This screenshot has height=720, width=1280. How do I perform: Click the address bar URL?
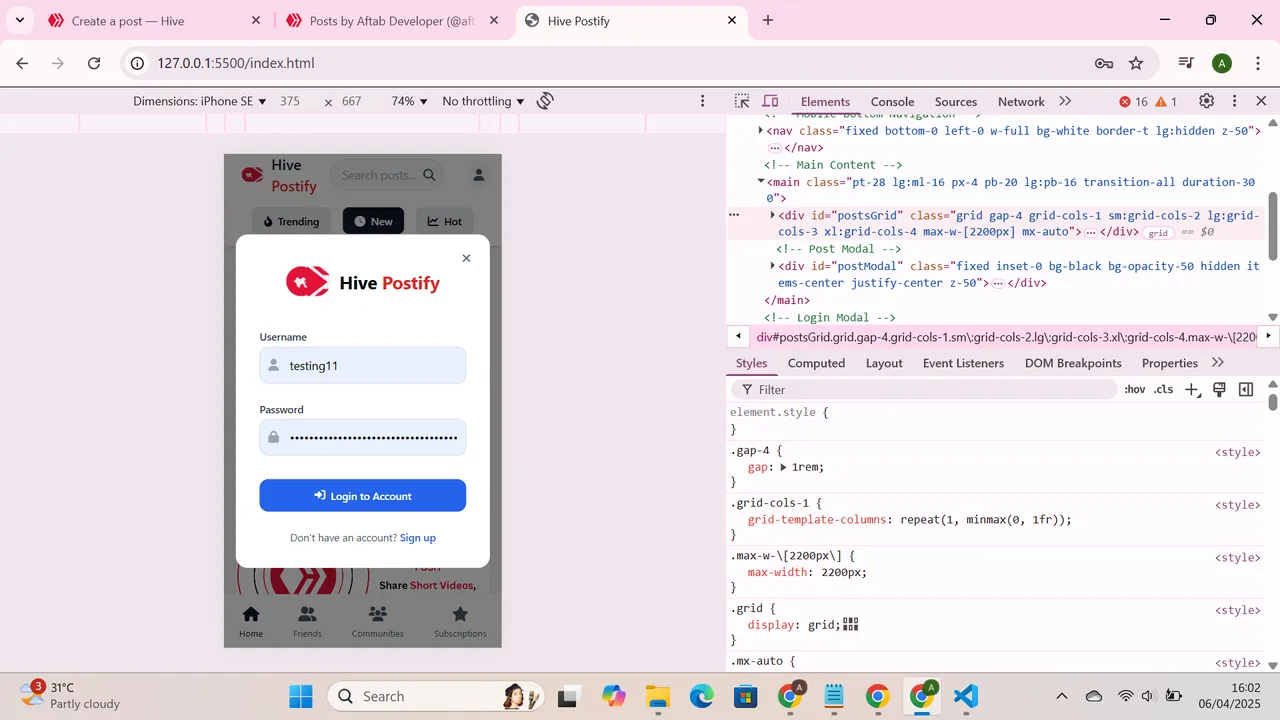tap(236, 63)
